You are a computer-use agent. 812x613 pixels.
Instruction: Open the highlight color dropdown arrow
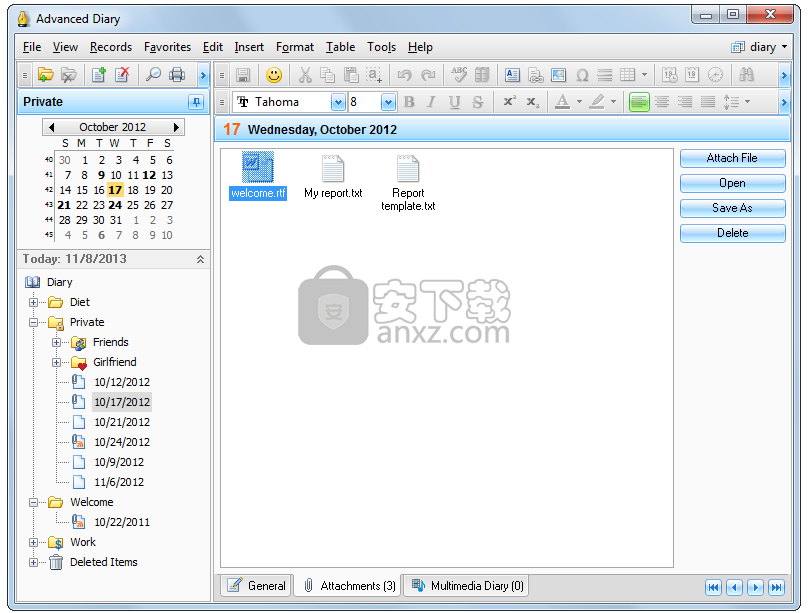click(x=614, y=102)
